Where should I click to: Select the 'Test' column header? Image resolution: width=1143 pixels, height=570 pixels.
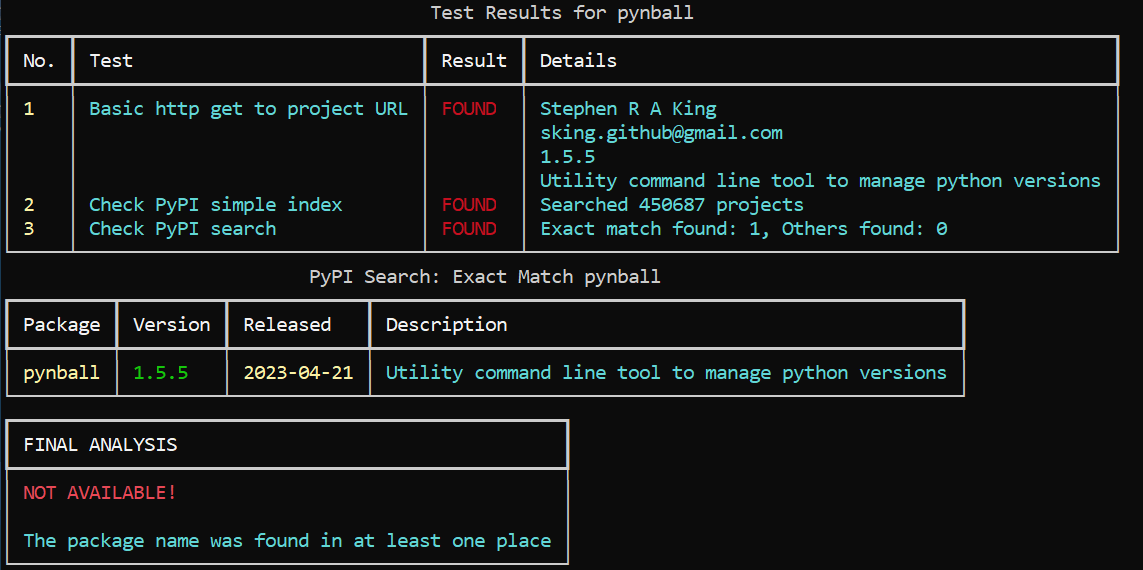pyautogui.click(x=111, y=60)
